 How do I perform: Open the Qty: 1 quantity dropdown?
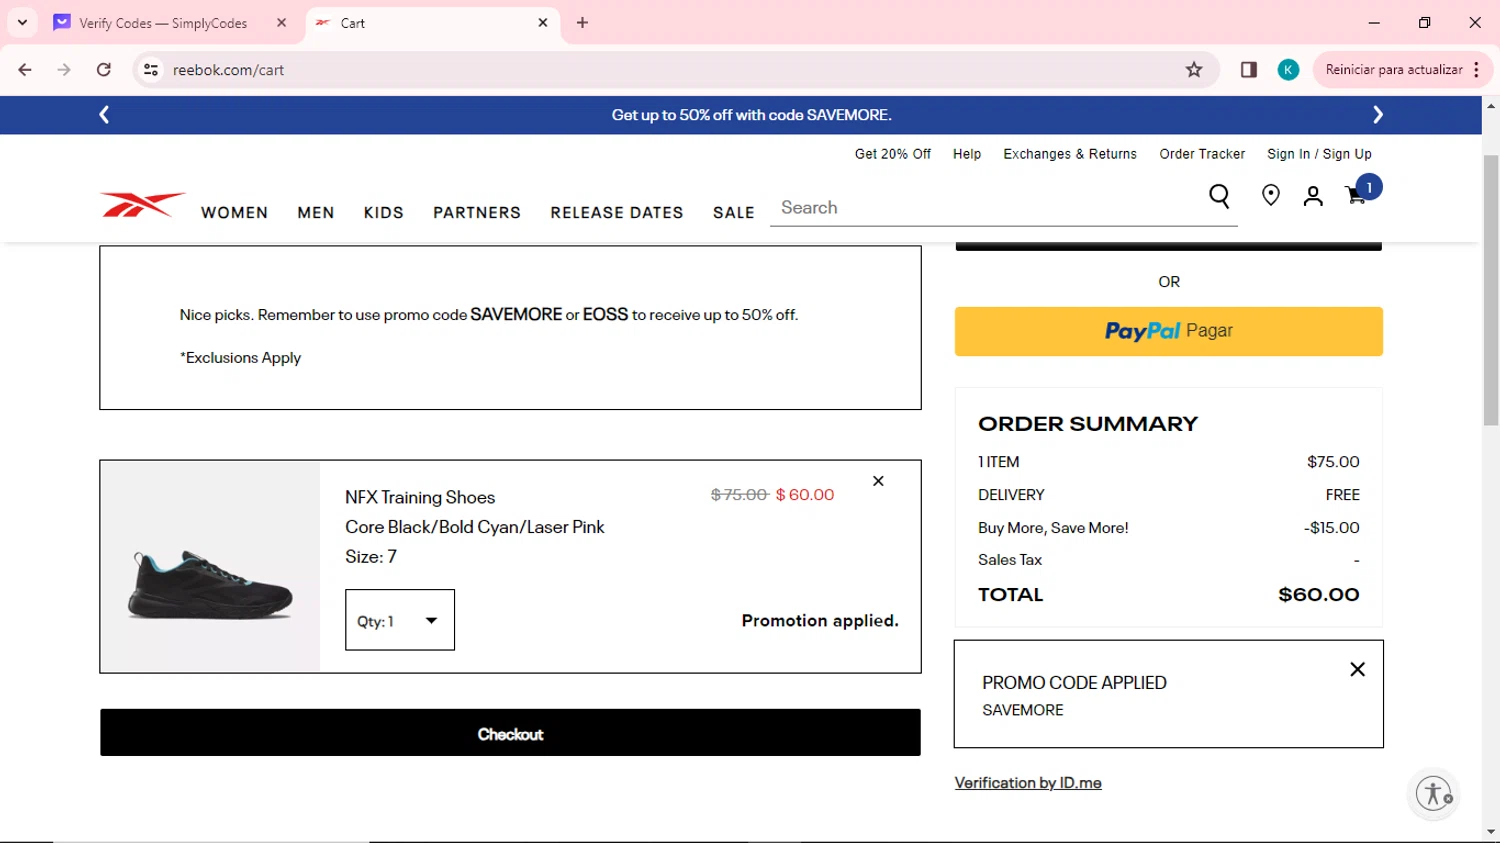point(400,620)
